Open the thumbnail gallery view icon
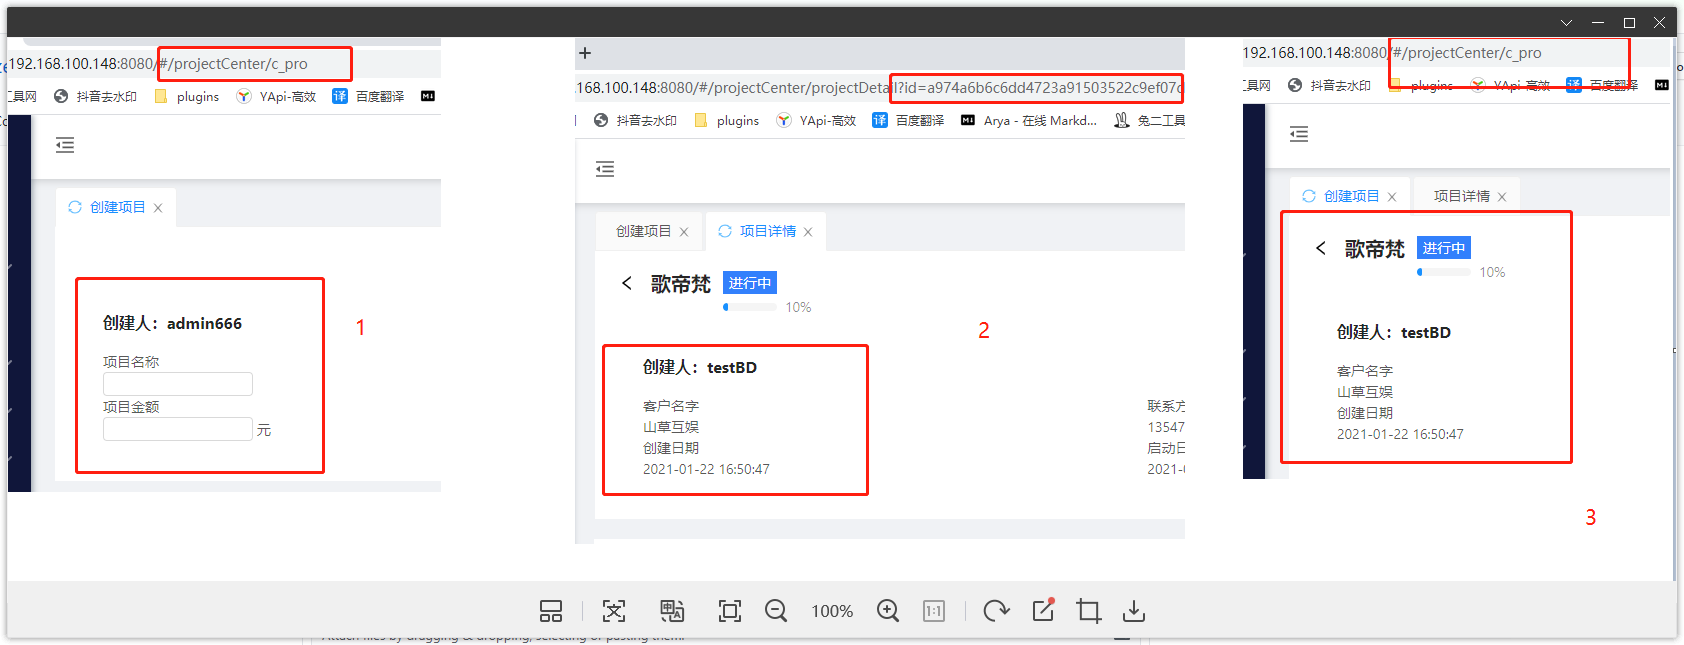1684x645 pixels. pos(551,611)
